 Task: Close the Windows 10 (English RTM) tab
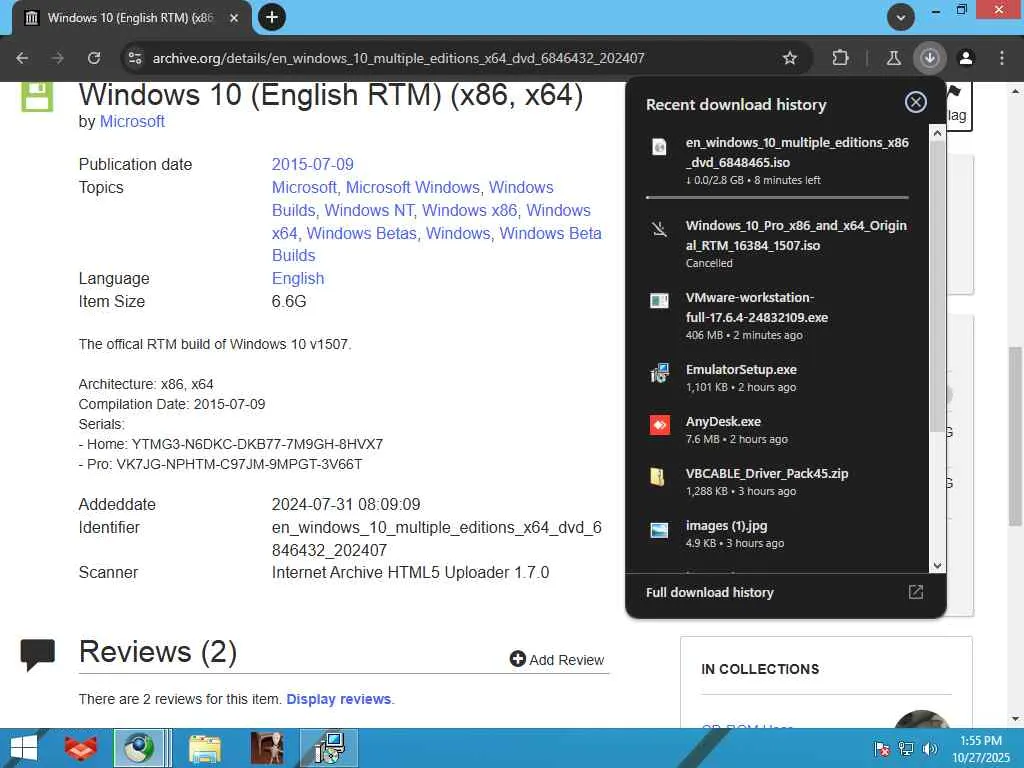pos(234,18)
